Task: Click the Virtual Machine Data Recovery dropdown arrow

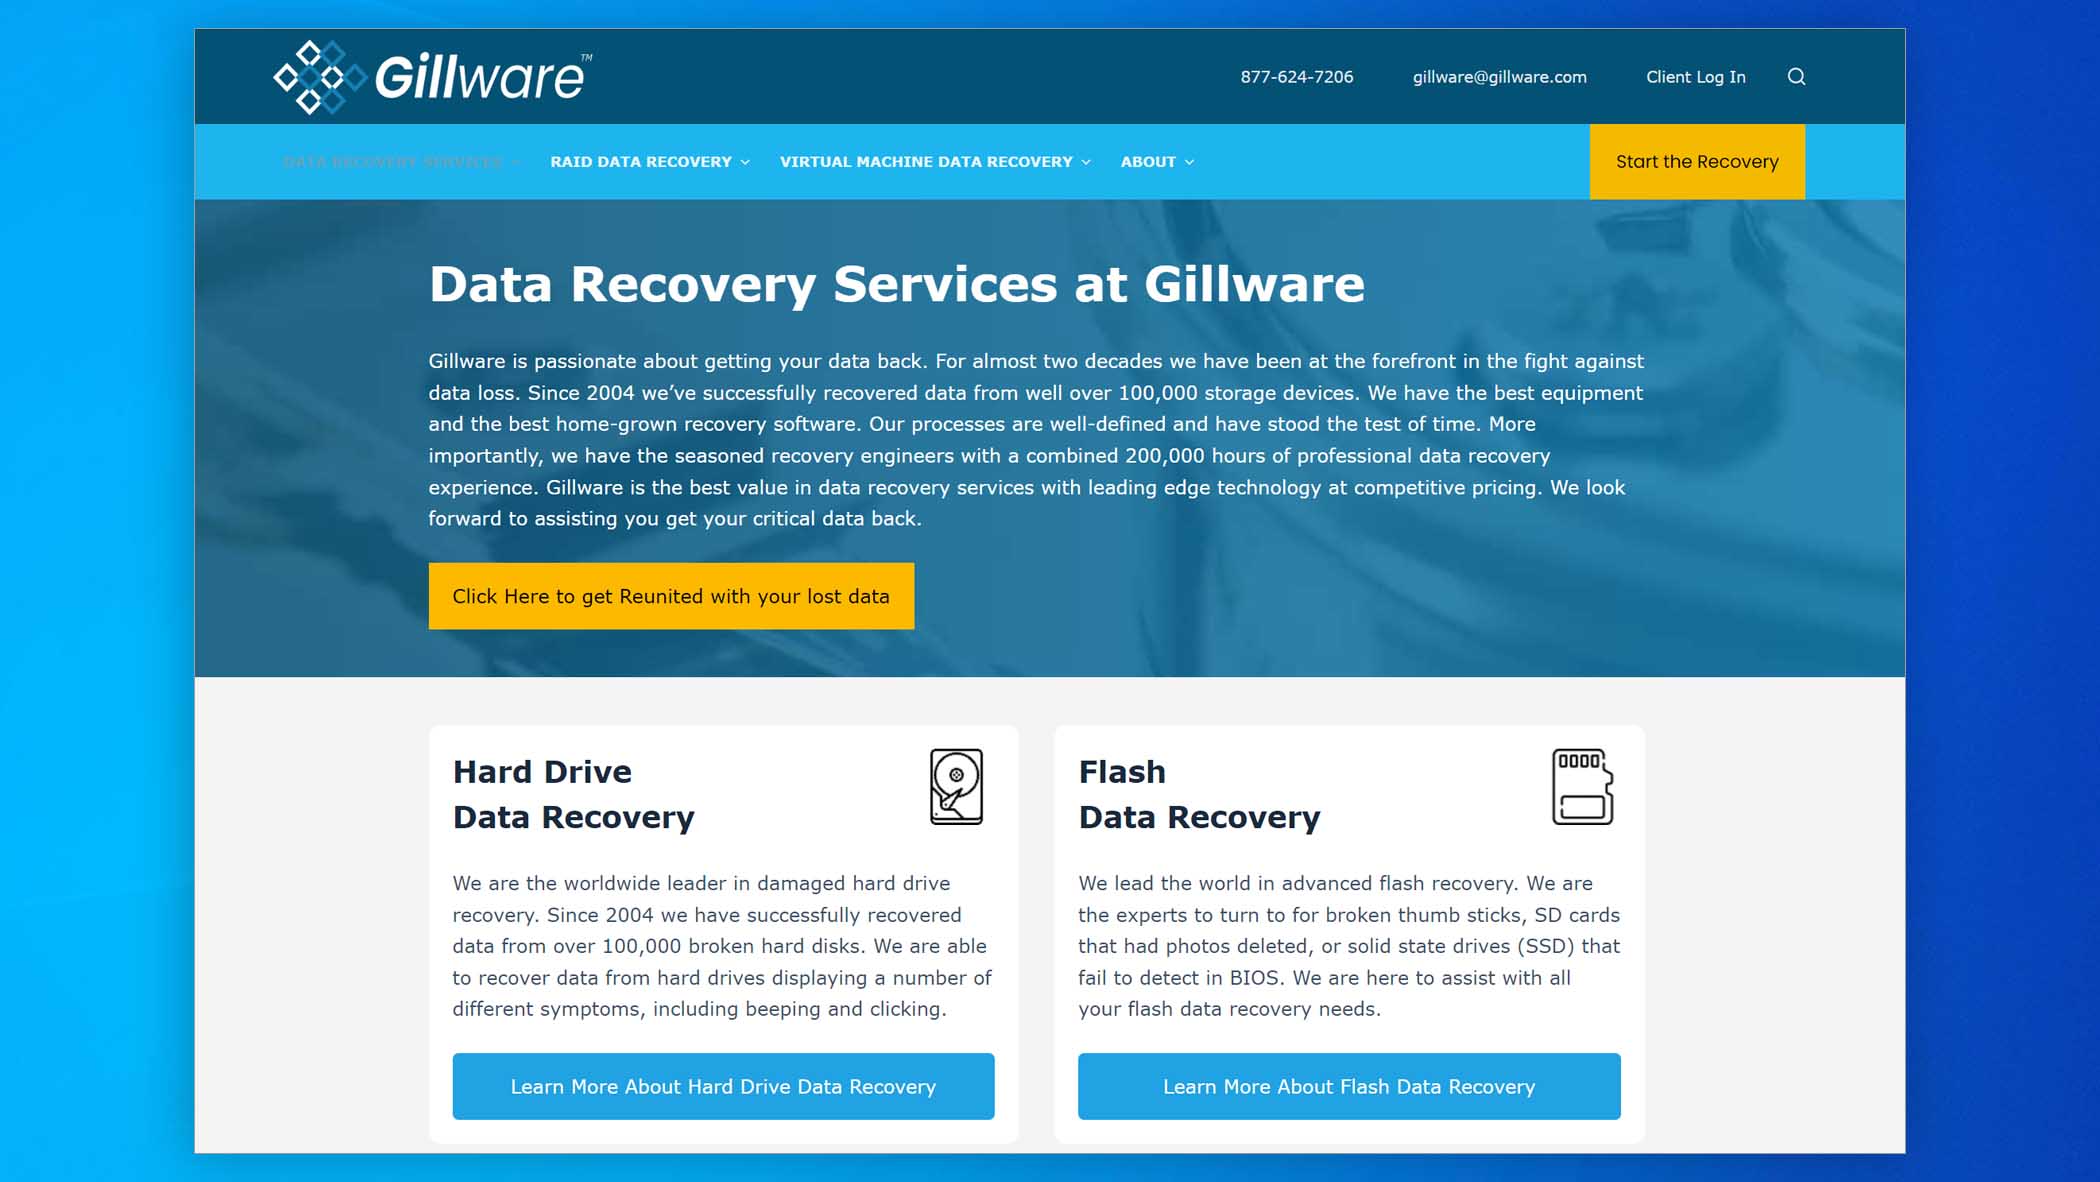Action: (x=1088, y=161)
